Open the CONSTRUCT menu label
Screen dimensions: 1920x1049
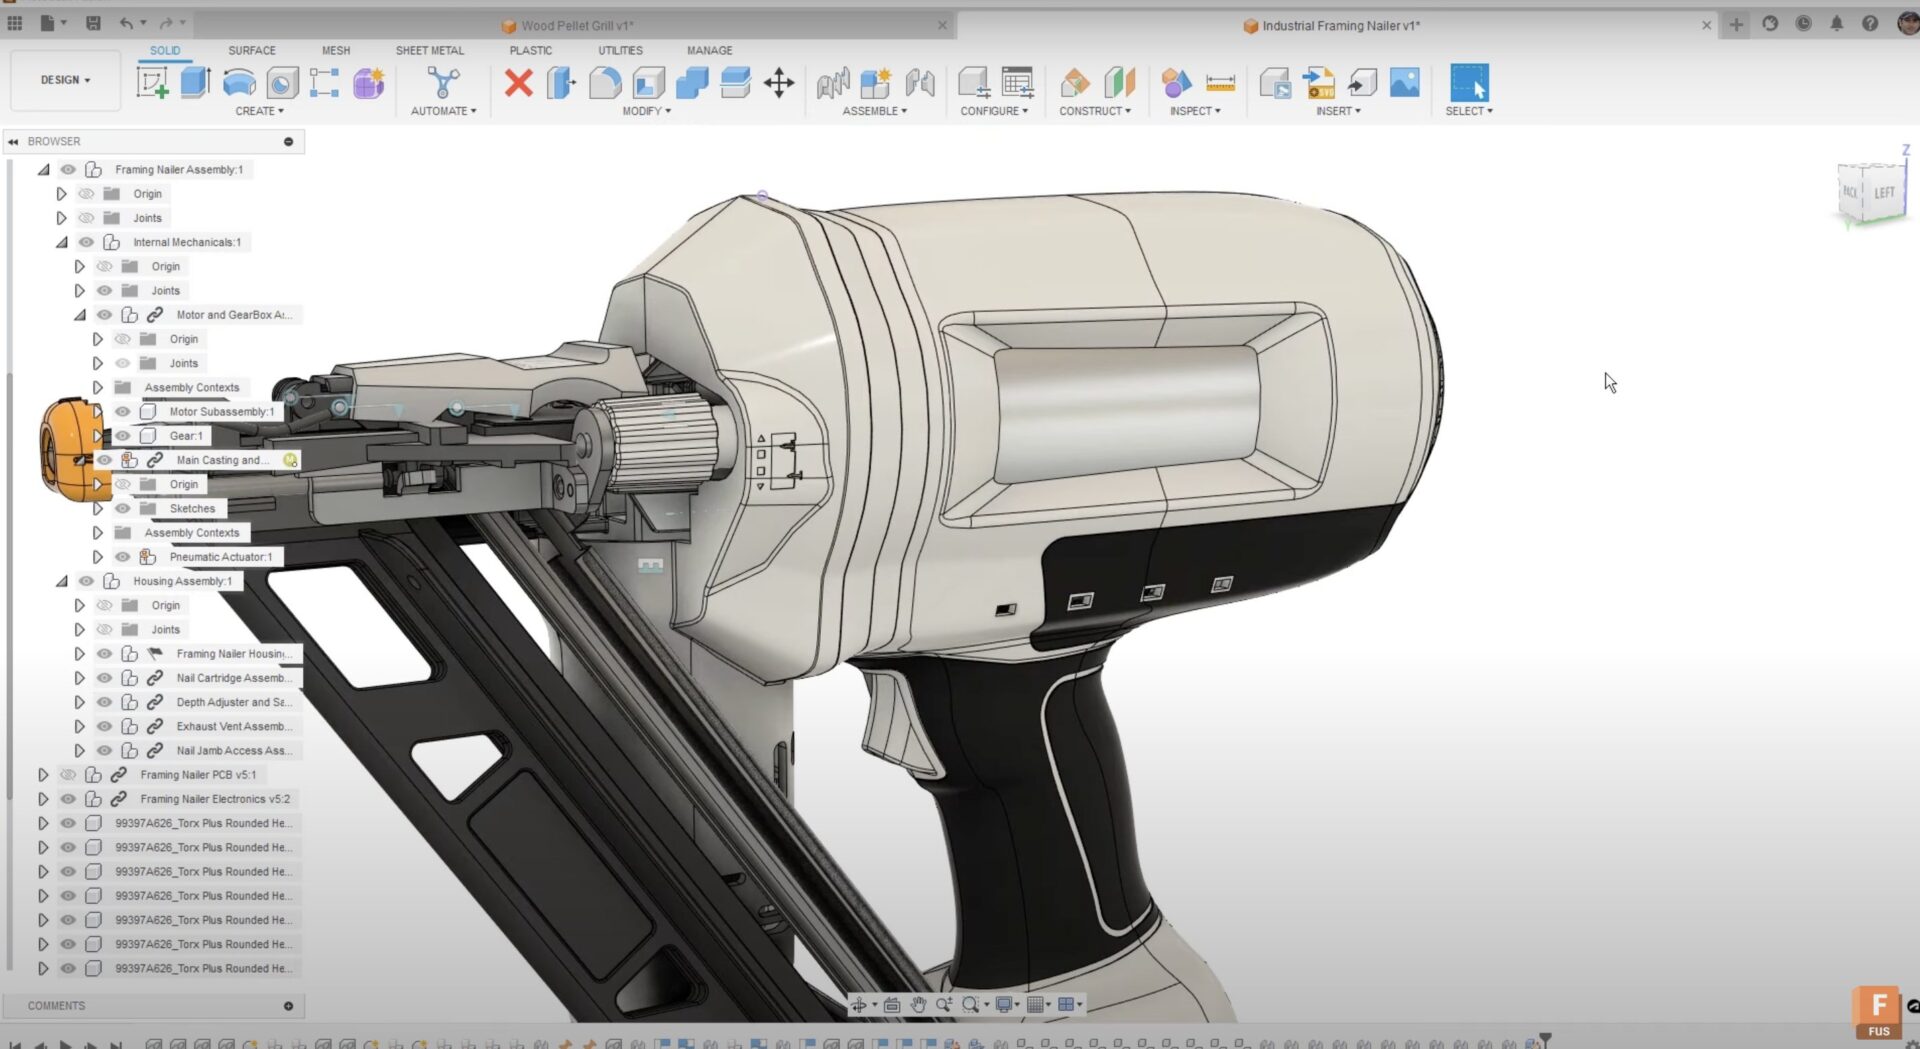(x=1094, y=111)
